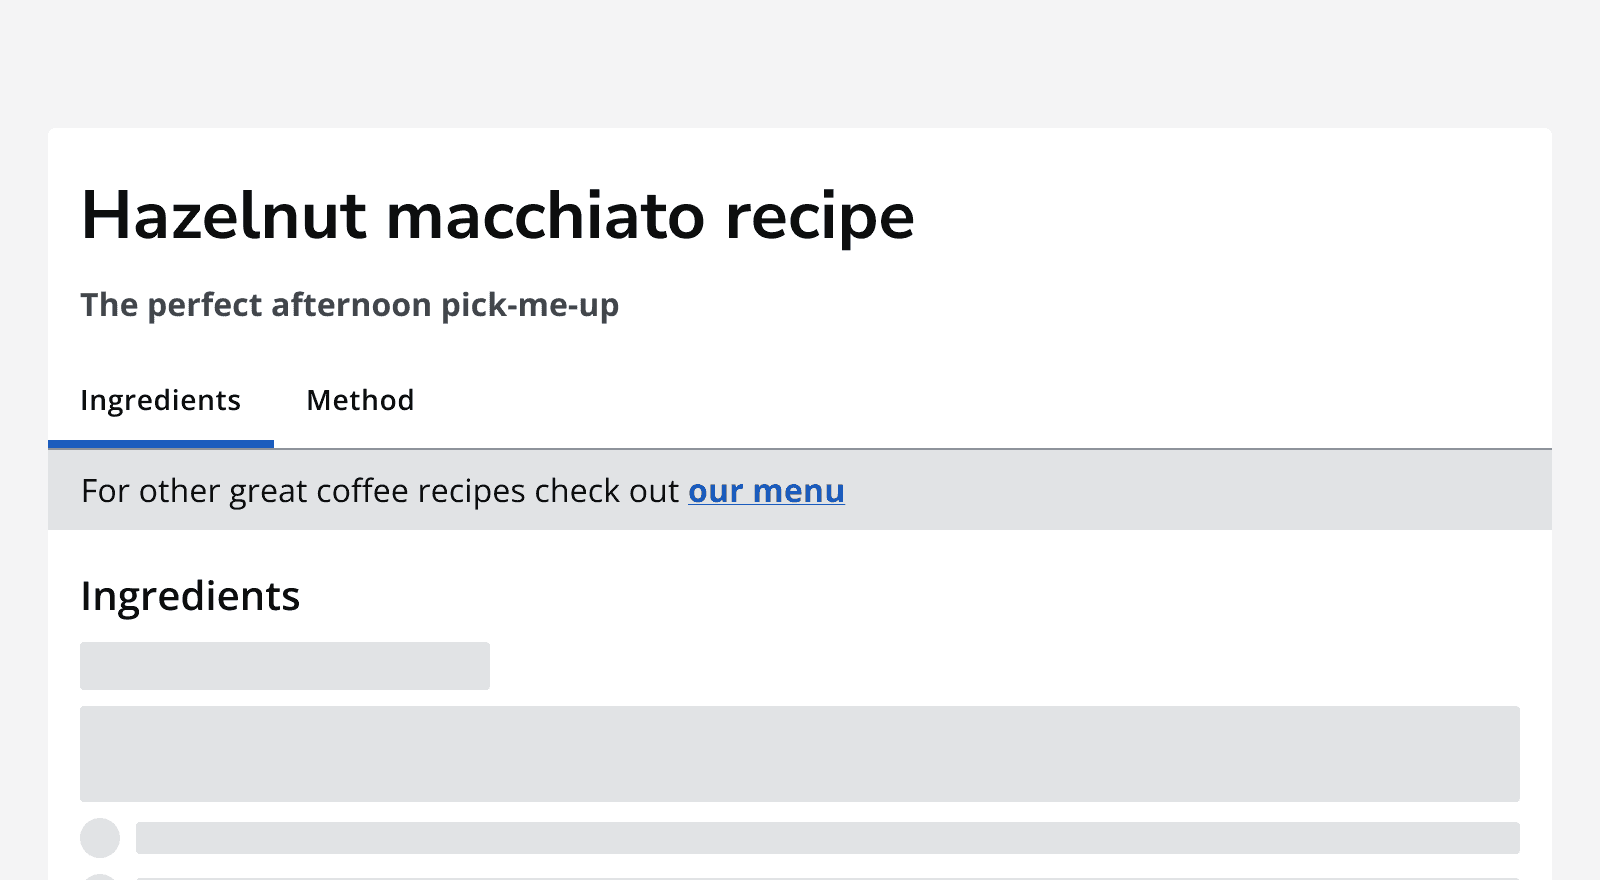
Task: Click the Ingredients section heading
Action: pos(190,596)
